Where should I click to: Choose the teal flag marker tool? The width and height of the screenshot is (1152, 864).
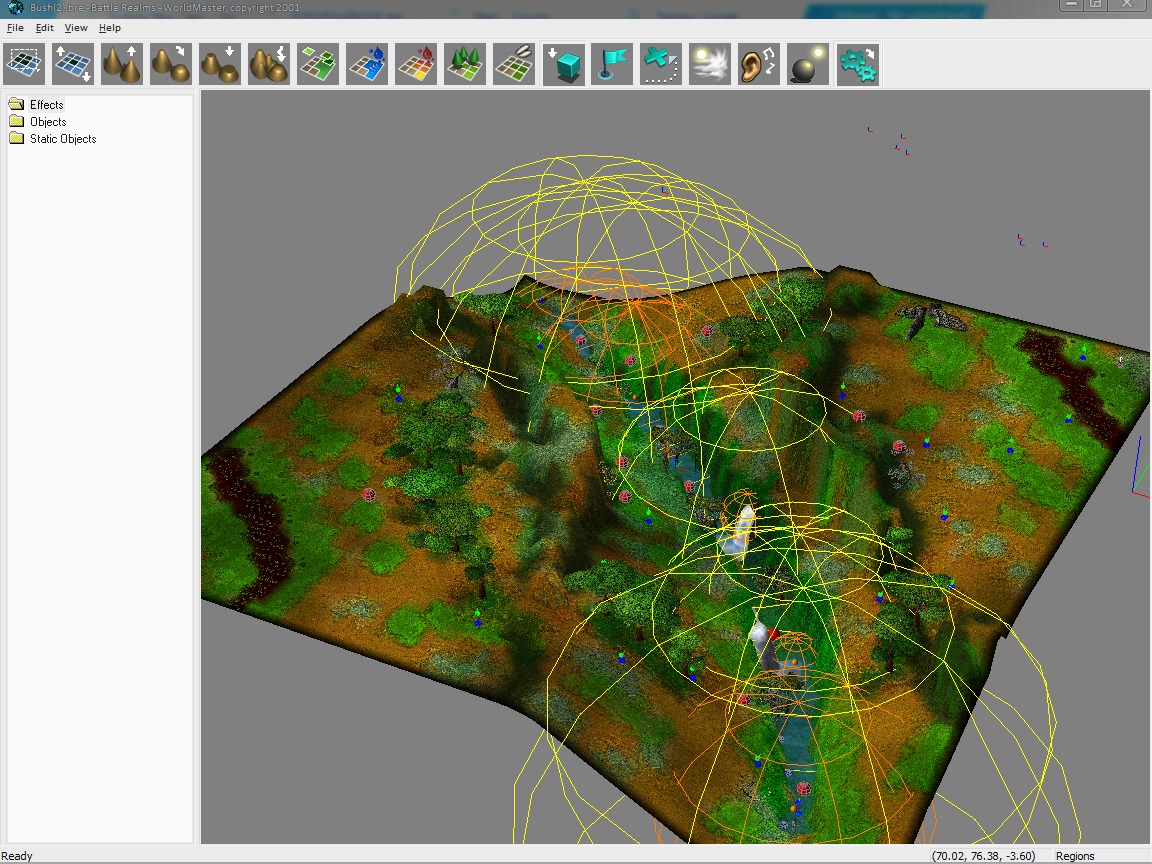pyautogui.click(x=612, y=64)
